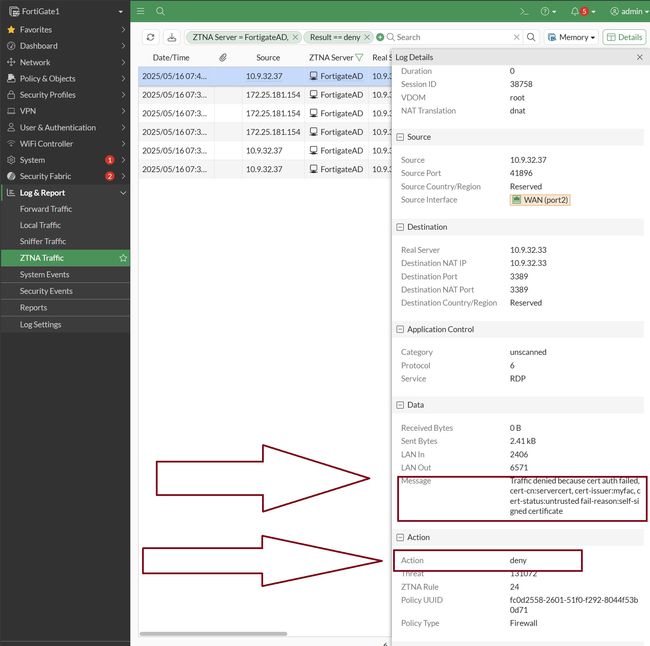This screenshot has height=646, width=650.
Task: Click the Service value RDP
Action: click(518, 379)
